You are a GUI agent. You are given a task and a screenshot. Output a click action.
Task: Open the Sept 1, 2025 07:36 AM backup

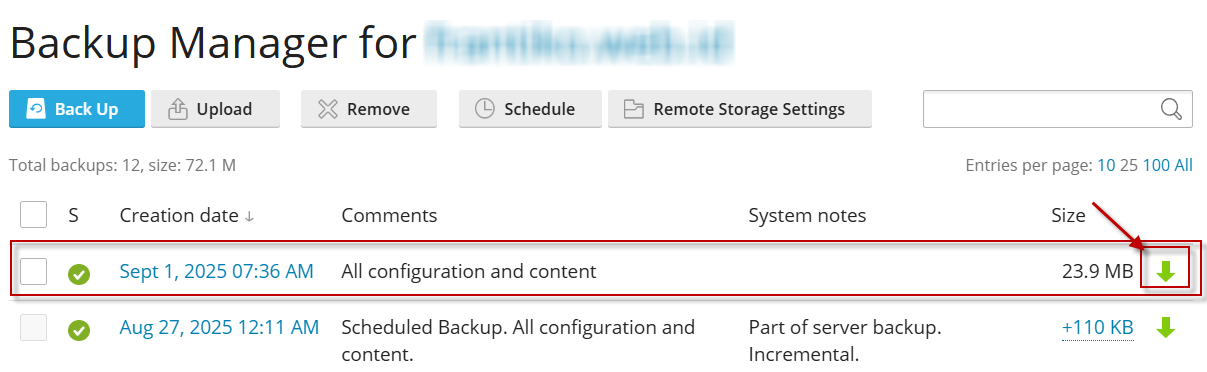point(216,271)
